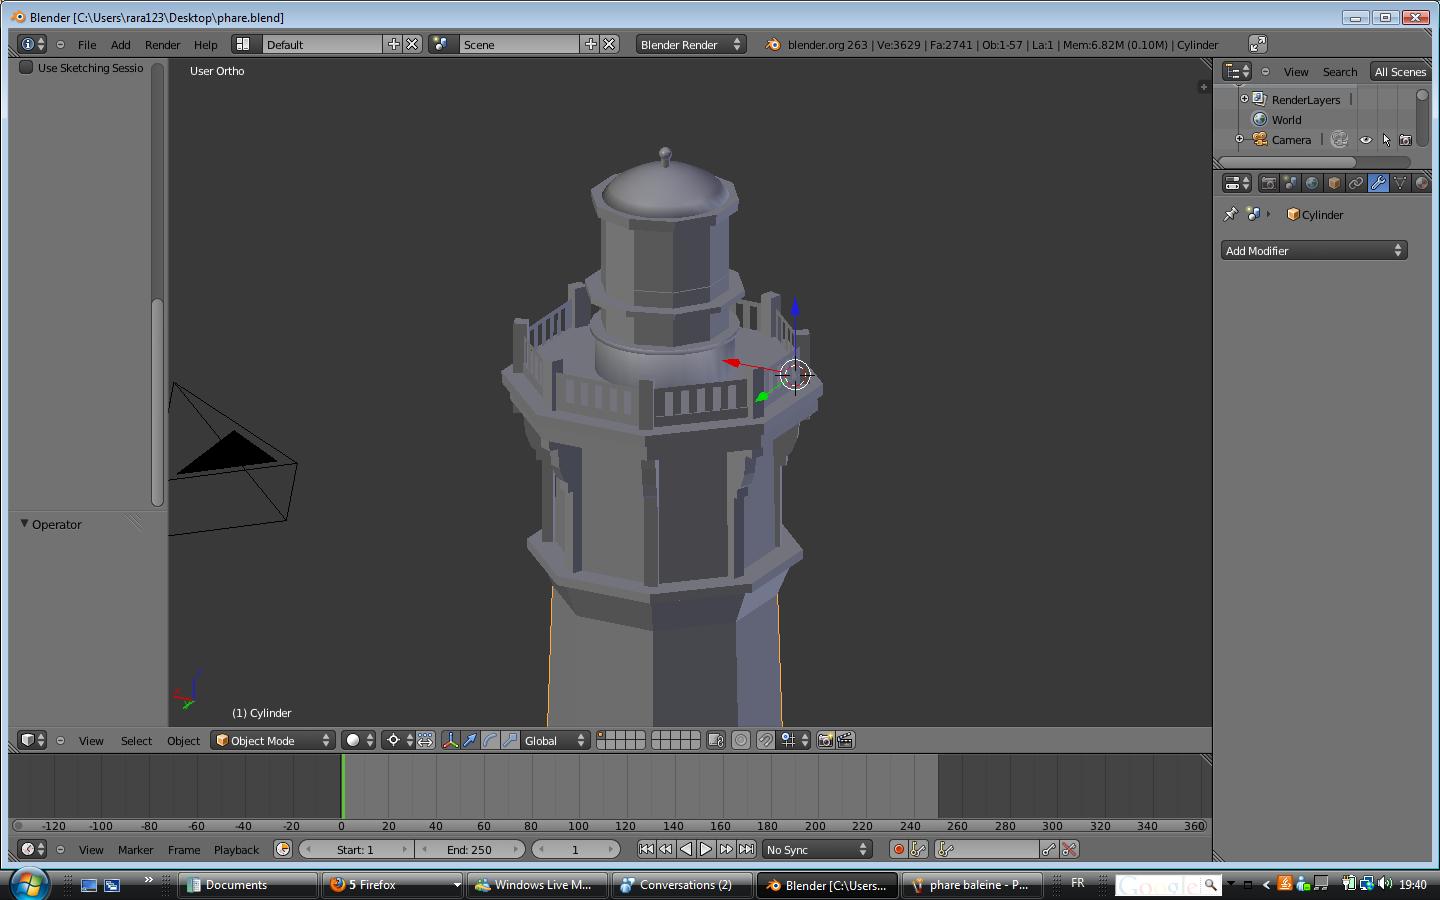Image resolution: width=1440 pixels, height=900 pixels.
Task: Click the All Scenes button in outliner
Action: (x=1399, y=72)
